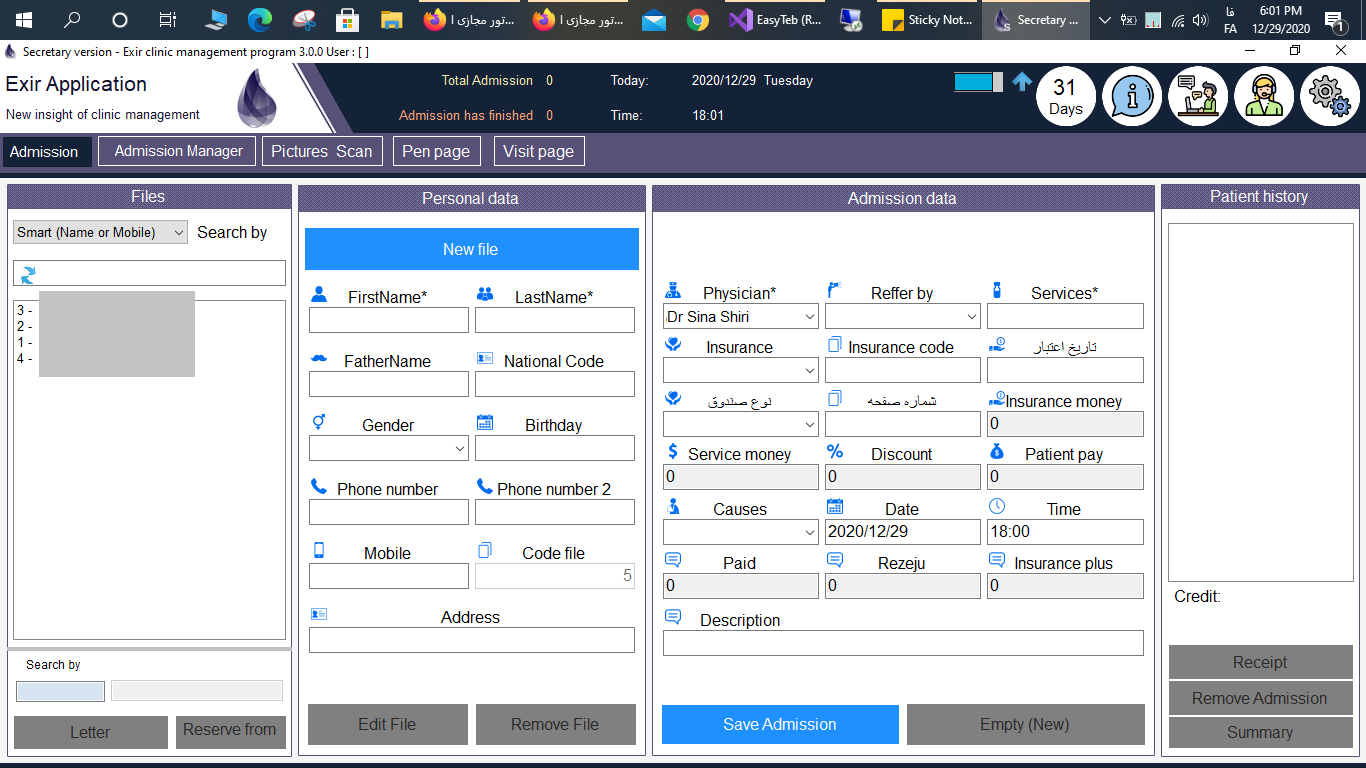Click the New file button

pos(472,249)
